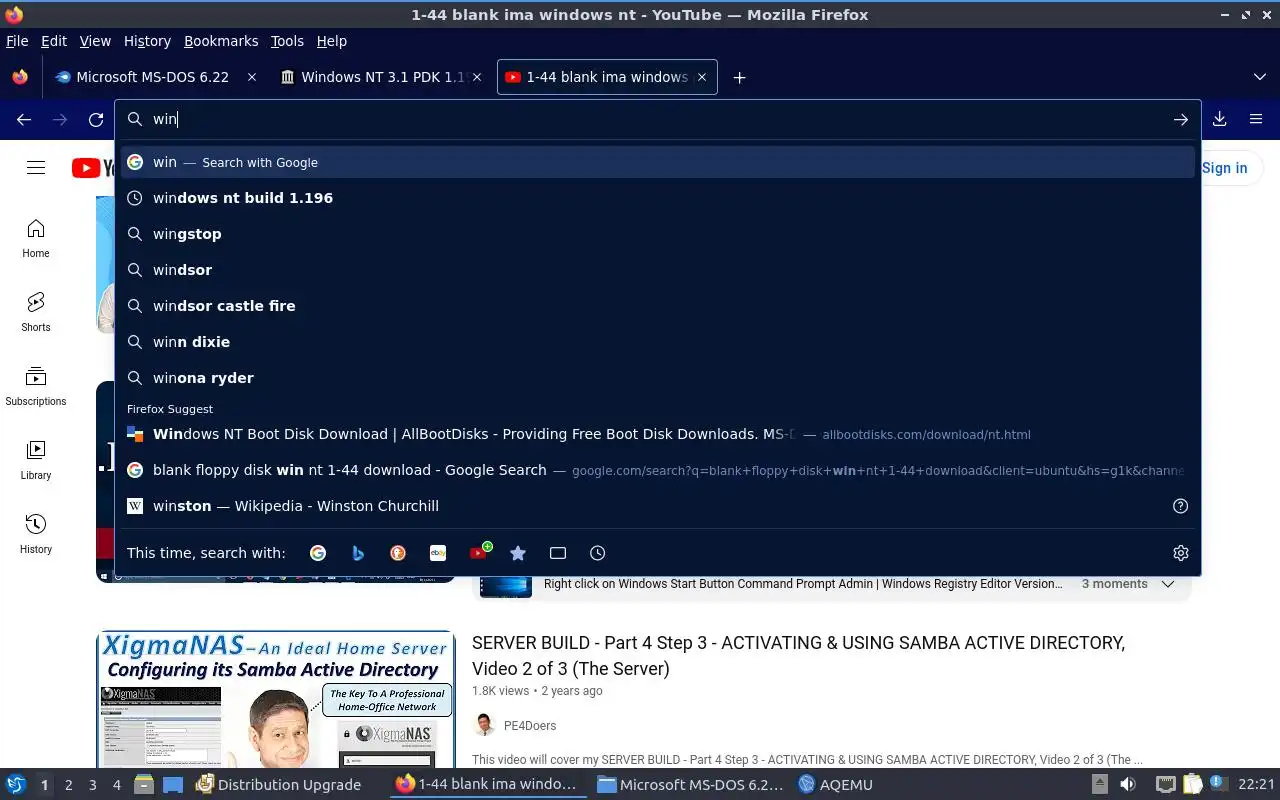Open PE4Doers channel avatar
1280x800 pixels.
484,725
